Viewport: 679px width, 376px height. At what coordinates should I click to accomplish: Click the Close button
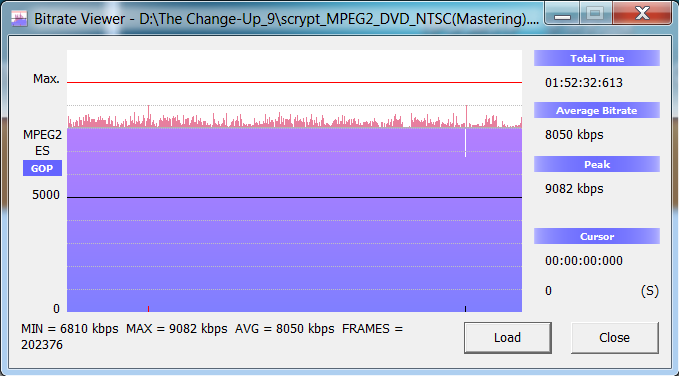(614, 337)
